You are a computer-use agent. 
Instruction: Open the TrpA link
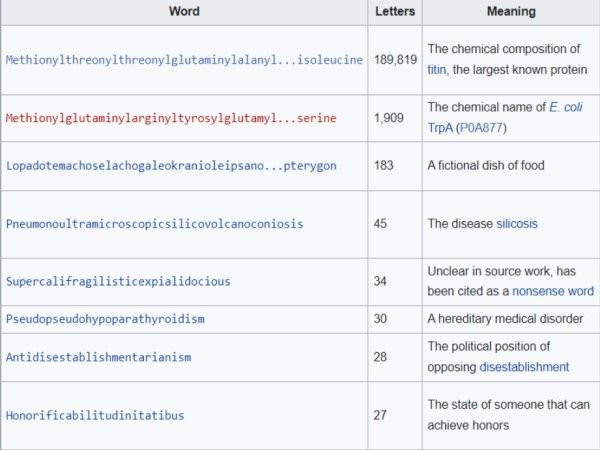(x=442, y=127)
